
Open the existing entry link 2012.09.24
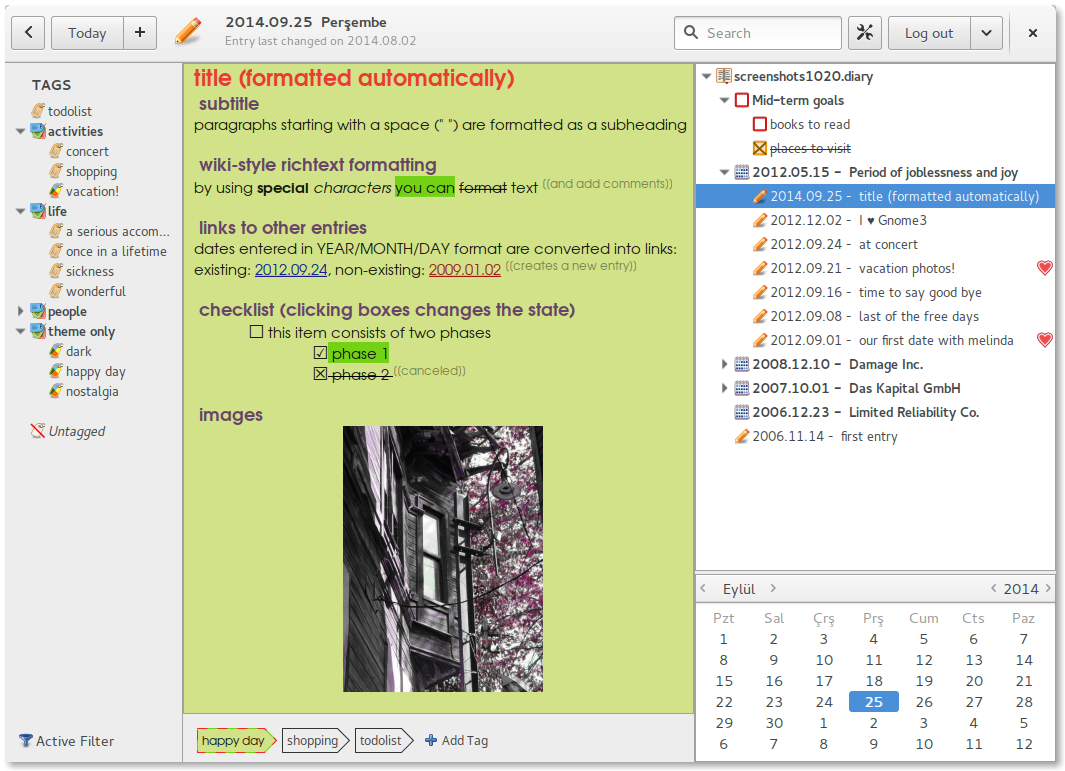[x=291, y=270]
